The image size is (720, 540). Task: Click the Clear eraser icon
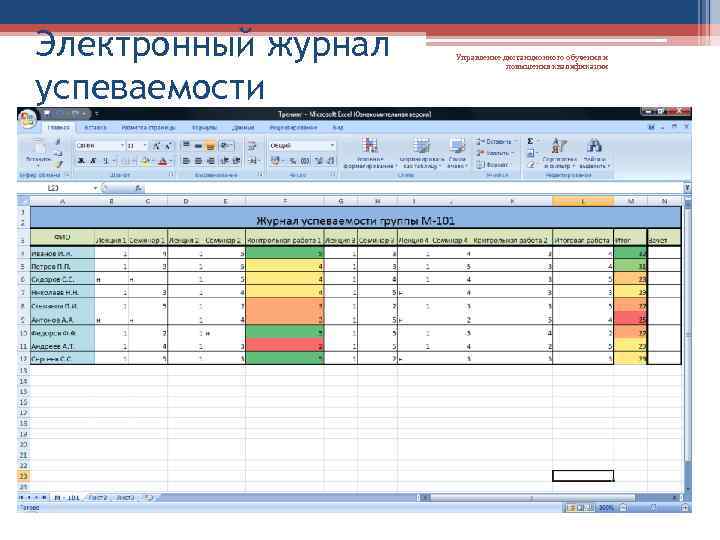click(x=531, y=164)
